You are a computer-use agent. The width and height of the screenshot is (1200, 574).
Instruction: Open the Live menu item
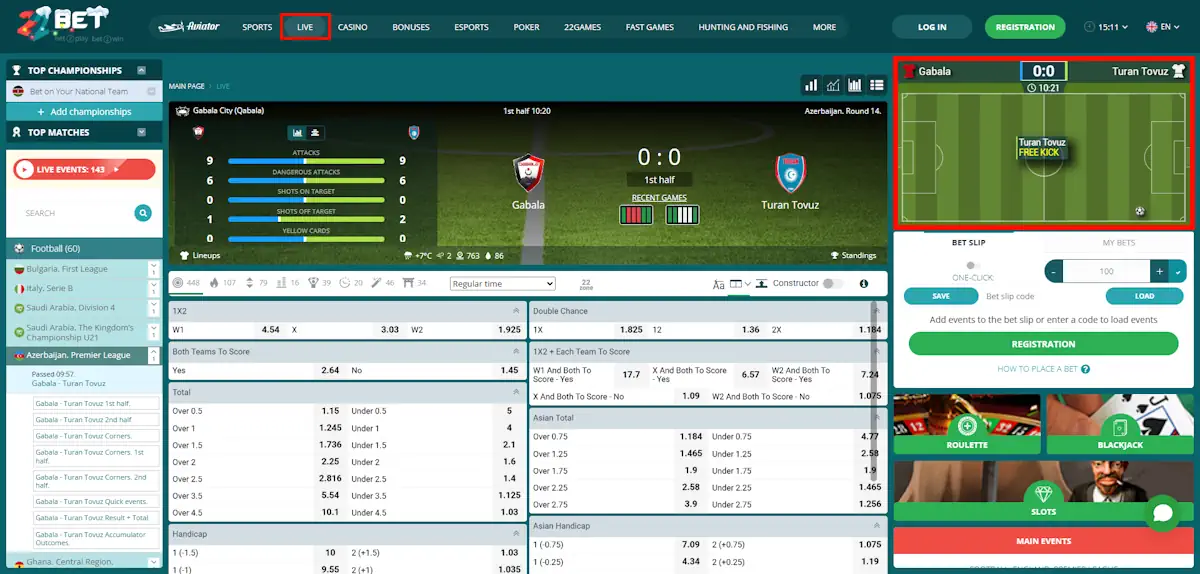[x=305, y=27]
